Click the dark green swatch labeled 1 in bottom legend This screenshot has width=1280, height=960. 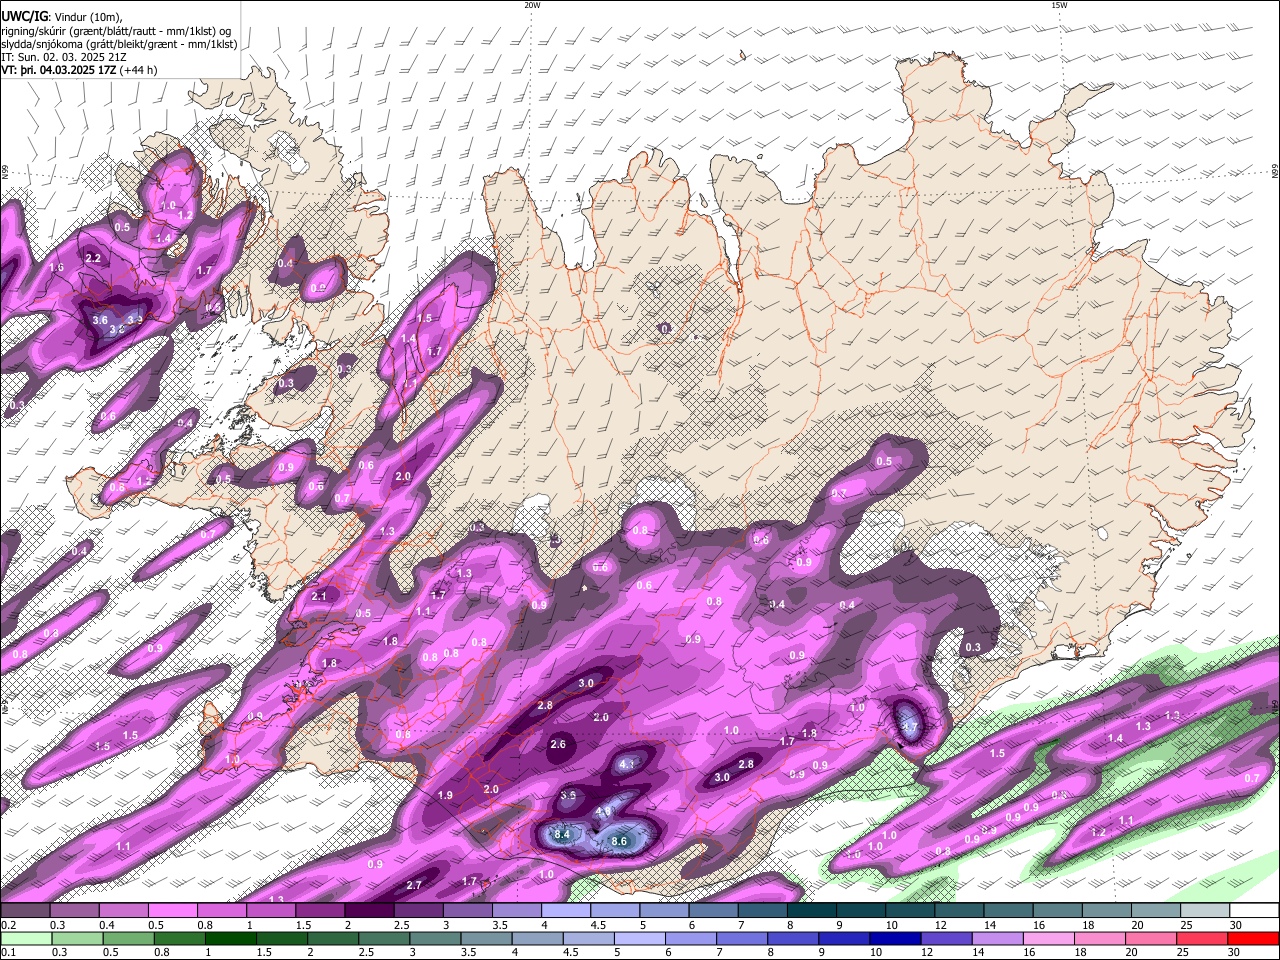[229, 938]
